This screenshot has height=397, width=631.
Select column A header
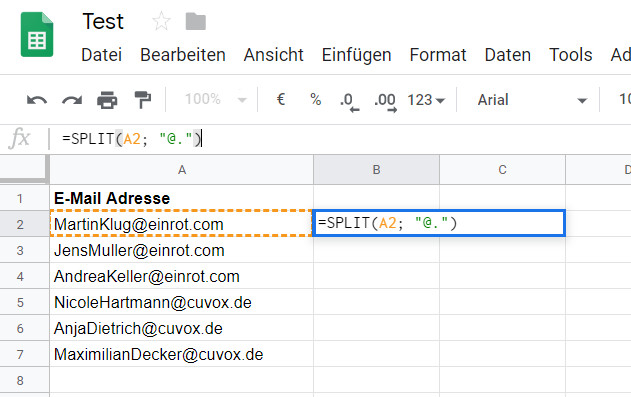tap(181, 170)
